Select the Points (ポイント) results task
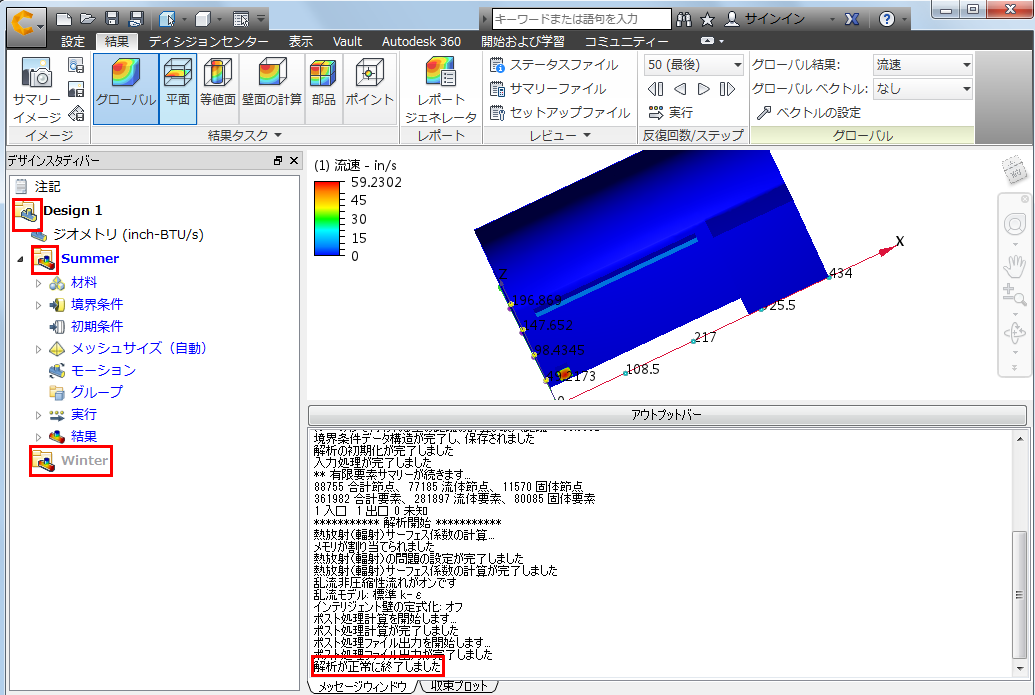1035x695 pixels. pos(370,89)
